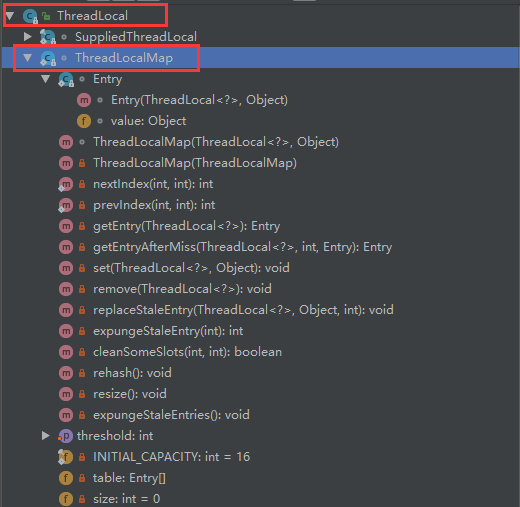Image resolution: width=520 pixels, height=507 pixels.
Task: Click method icon of remove method
Action: click(66, 289)
